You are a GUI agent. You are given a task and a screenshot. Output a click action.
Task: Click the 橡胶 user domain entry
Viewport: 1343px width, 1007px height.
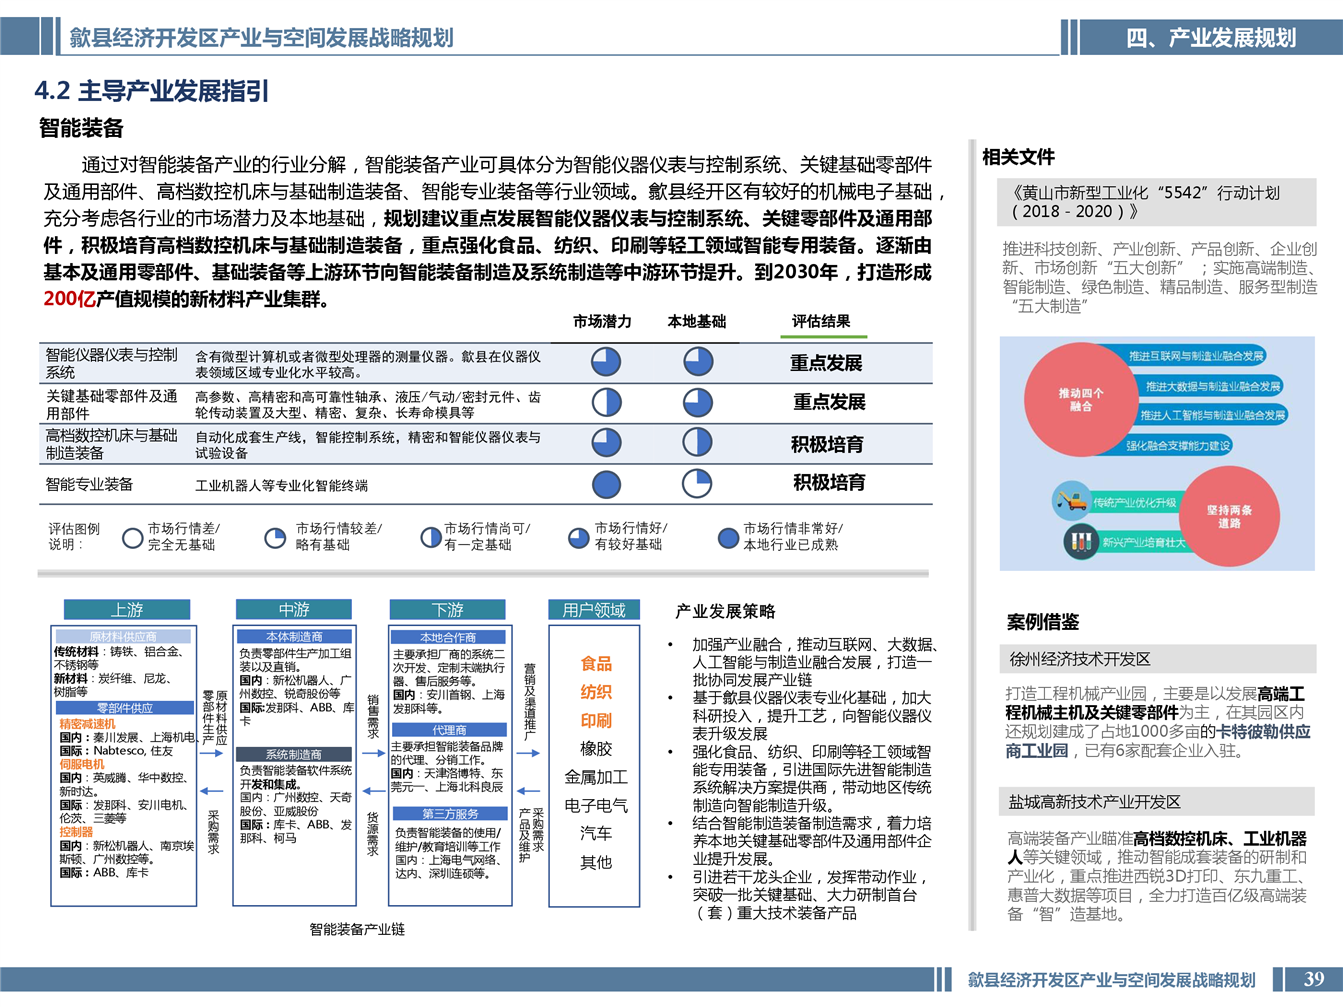pos(596,749)
